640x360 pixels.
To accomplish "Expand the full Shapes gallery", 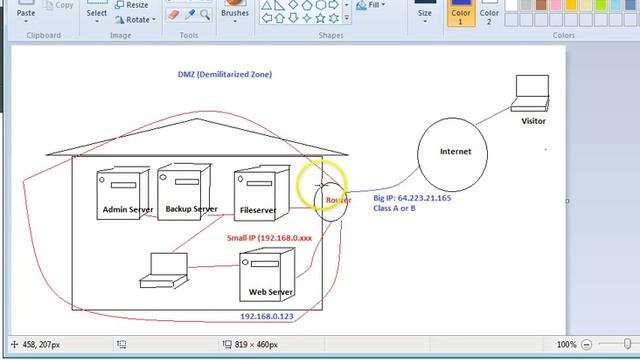I will [x=347, y=18].
